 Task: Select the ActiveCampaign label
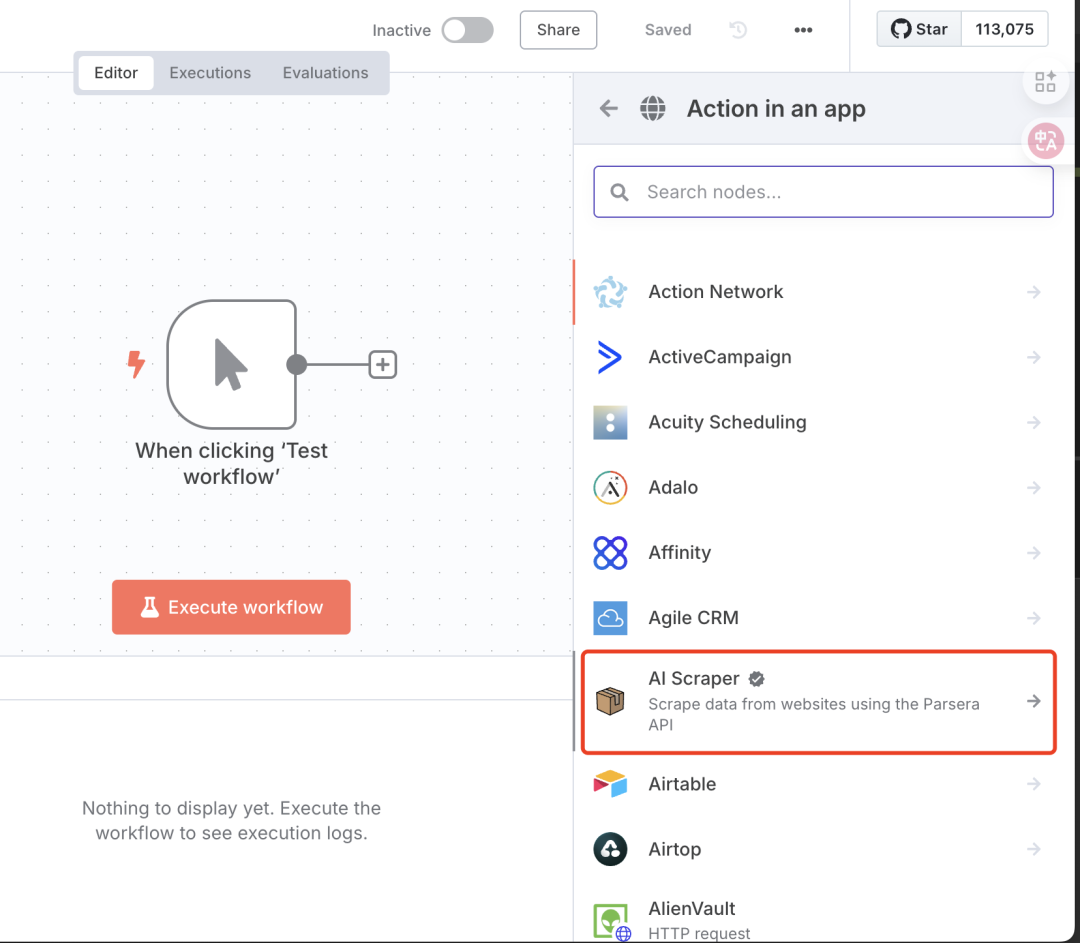[x=720, y=357]
